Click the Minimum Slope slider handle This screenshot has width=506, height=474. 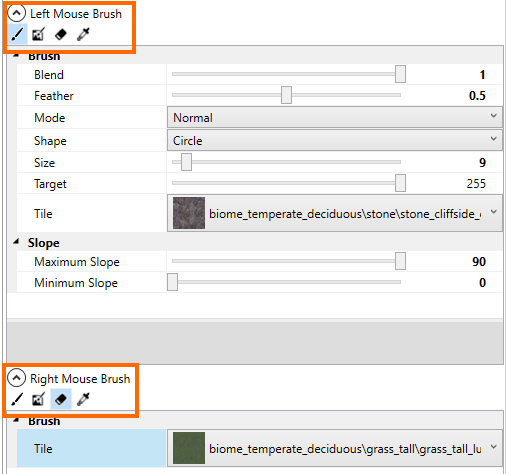172,282
